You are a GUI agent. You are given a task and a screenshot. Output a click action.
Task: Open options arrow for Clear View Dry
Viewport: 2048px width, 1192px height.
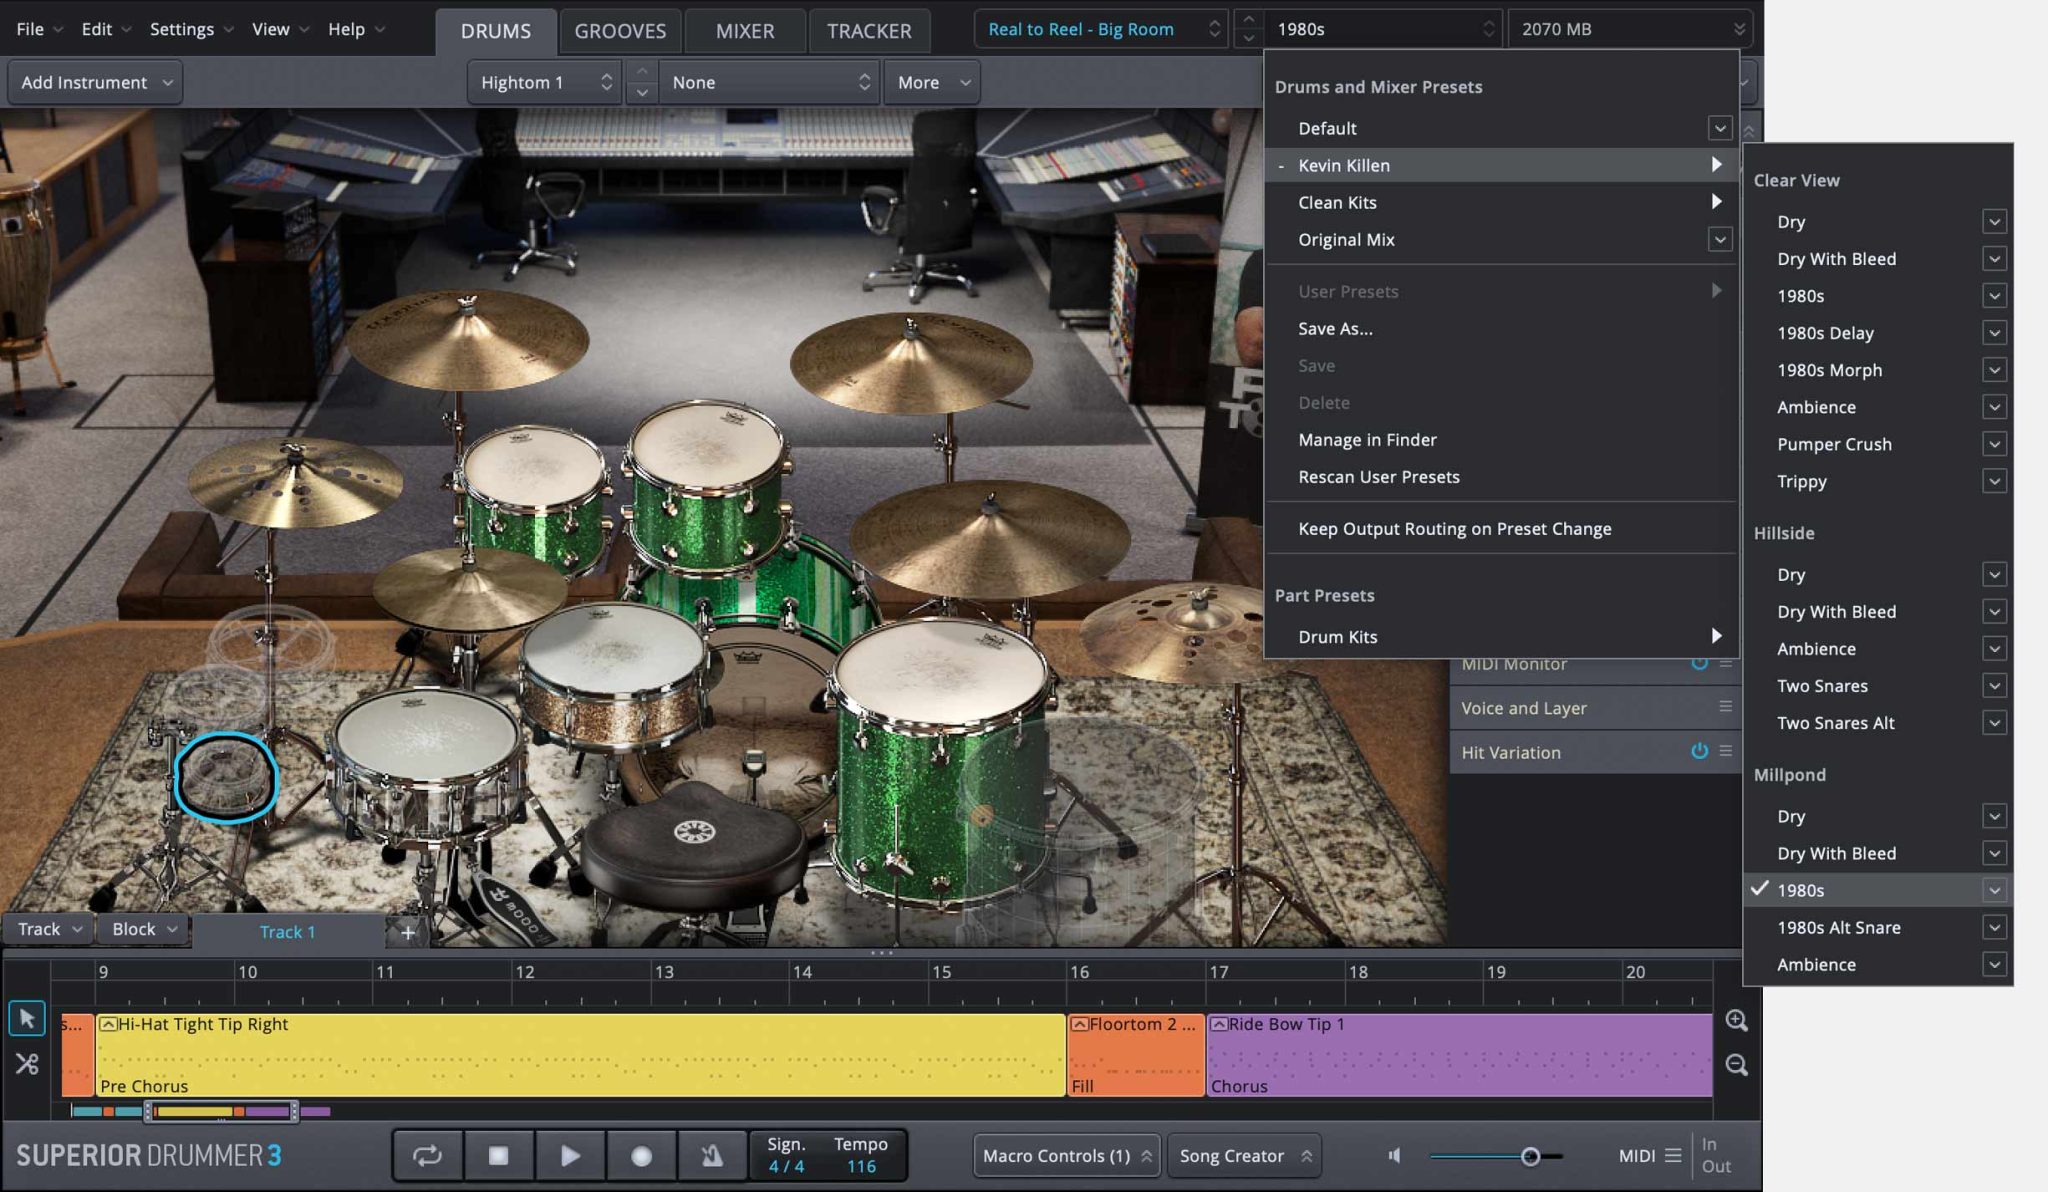[x=1994, y=221]
